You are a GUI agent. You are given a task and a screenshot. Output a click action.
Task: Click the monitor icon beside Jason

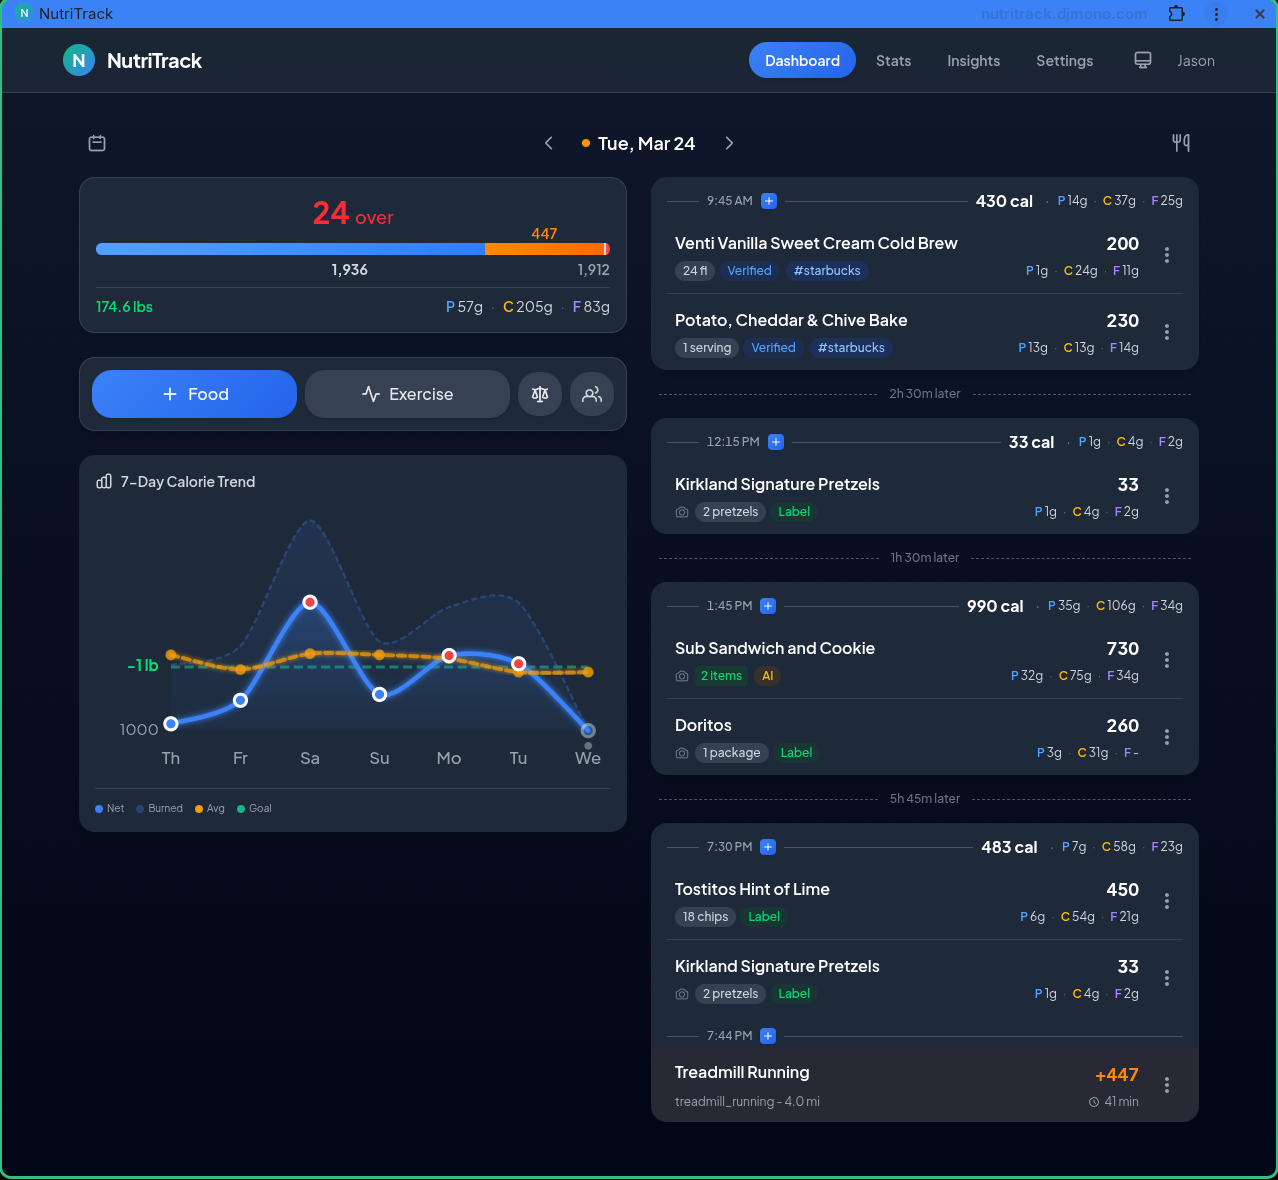click(x=1142, y=60)
